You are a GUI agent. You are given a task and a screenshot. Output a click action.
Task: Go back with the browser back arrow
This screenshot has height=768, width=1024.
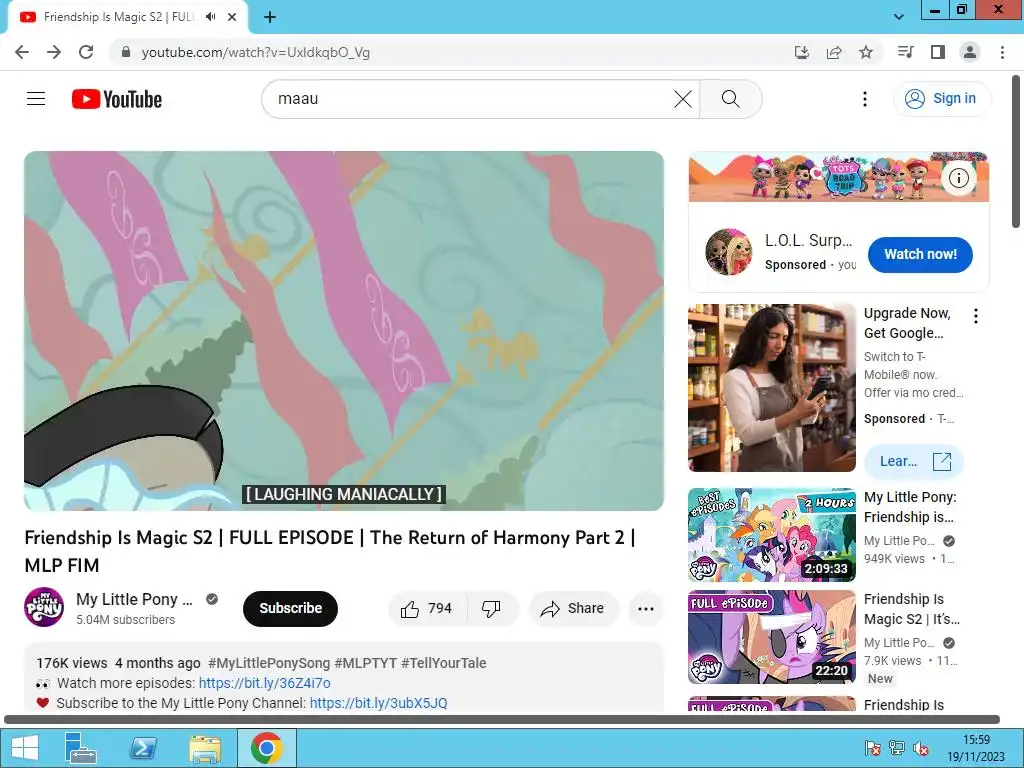point(22,52)
